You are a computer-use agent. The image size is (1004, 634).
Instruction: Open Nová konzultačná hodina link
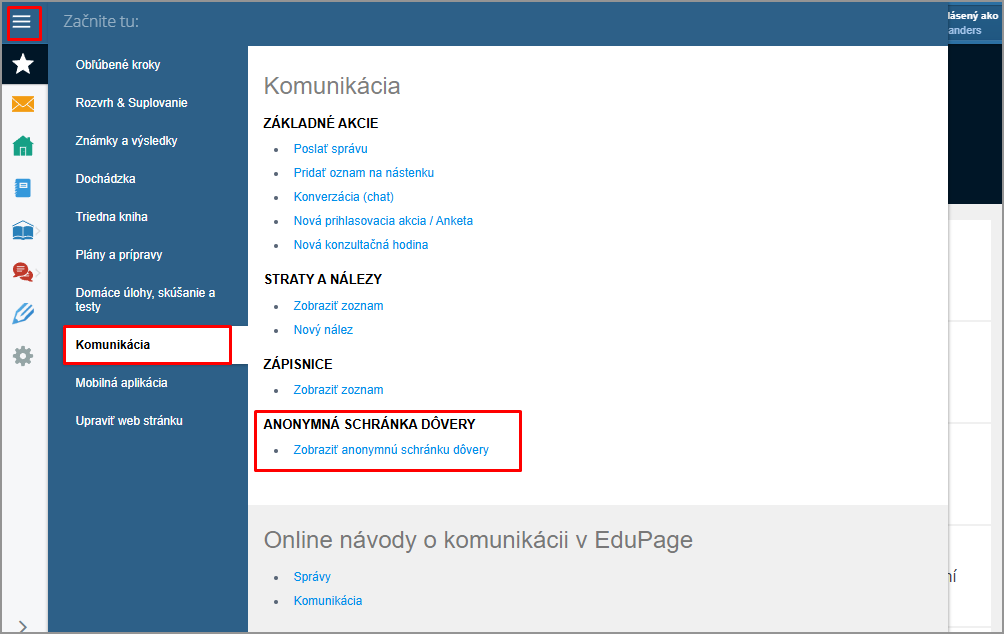tap(360, 245)
